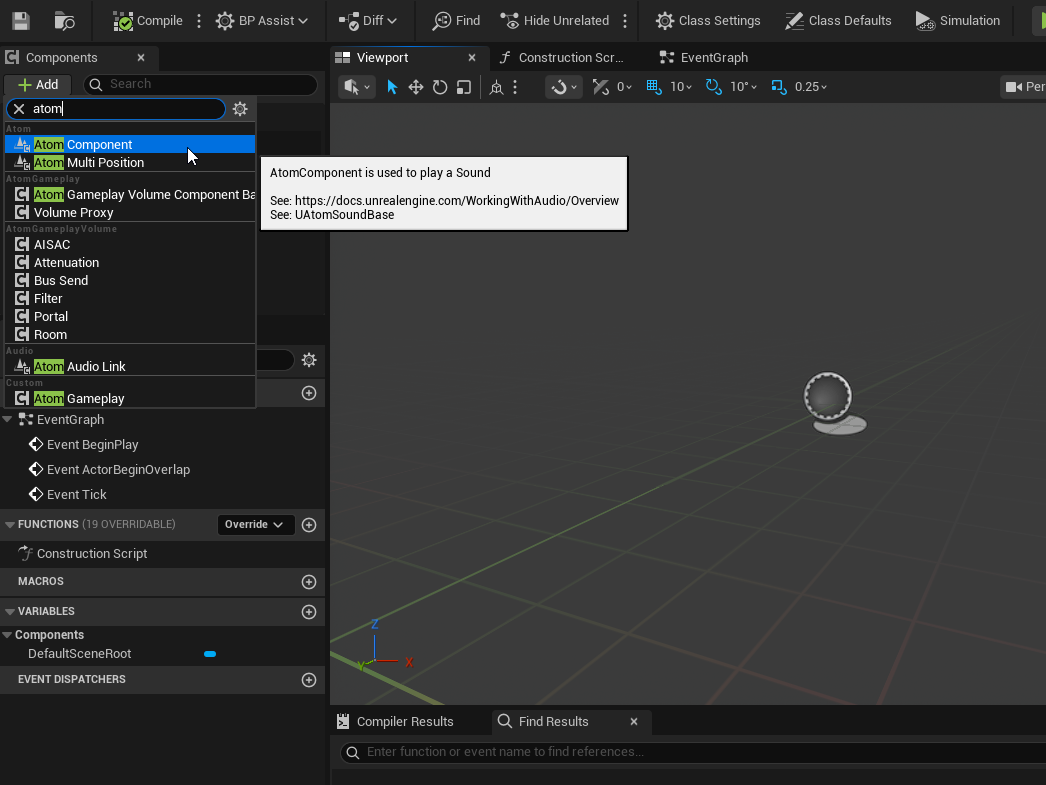Select Atom Audio Link component
Image resolution: width=1046 pixels, height=785 pixels.
click(130, 366)
